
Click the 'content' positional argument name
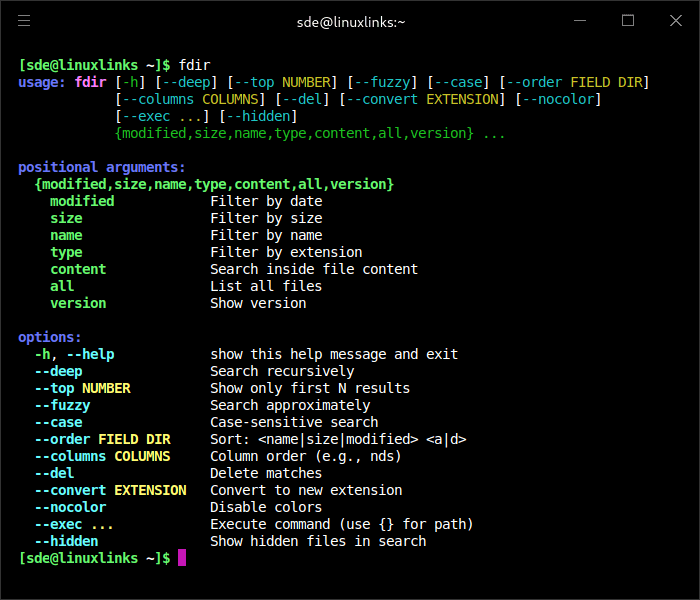click(78, 269)
